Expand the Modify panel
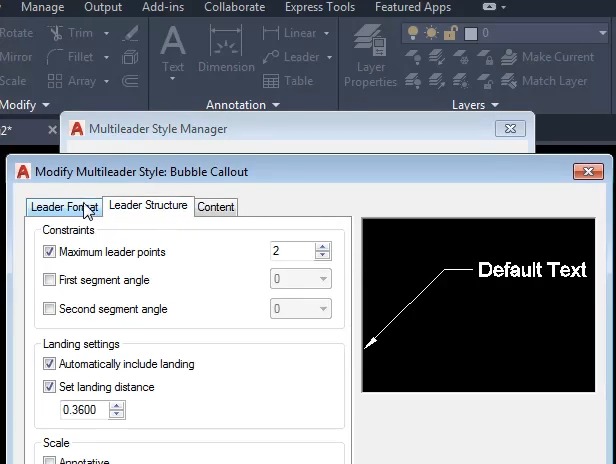This screenshot has height=464, width=616. 25,105
